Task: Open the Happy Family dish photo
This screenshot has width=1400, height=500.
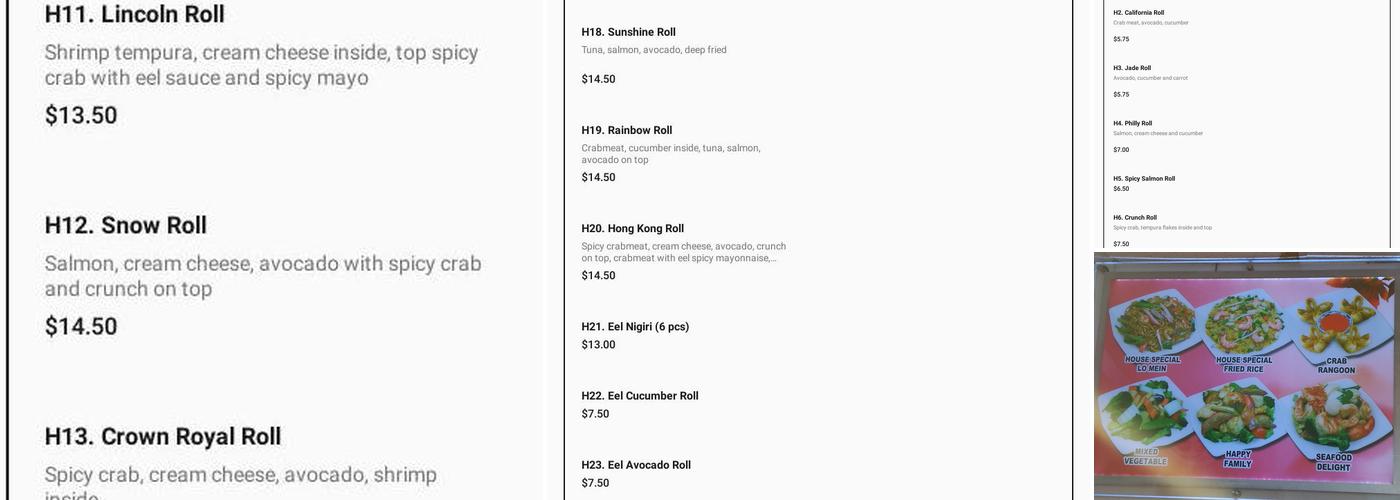Action: pyautogui.click(x=1238, y=420)
